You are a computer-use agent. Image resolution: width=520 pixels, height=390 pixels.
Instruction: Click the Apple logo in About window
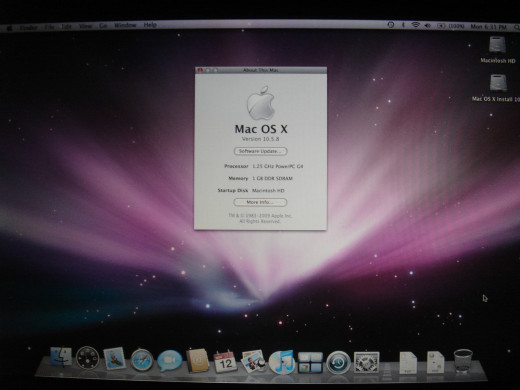point(261,103)
